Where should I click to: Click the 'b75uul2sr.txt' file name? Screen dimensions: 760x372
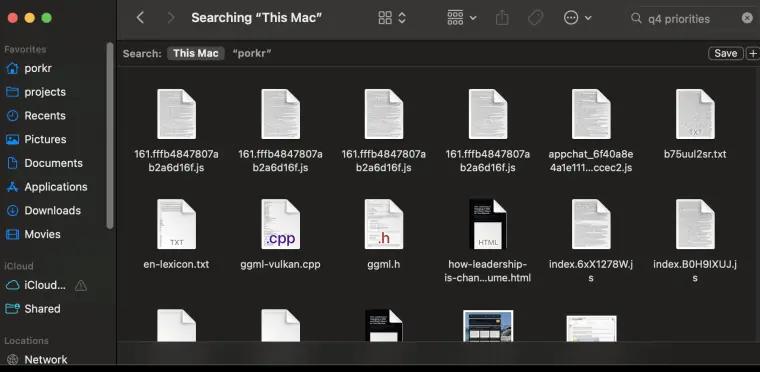[x=695, y=155]
